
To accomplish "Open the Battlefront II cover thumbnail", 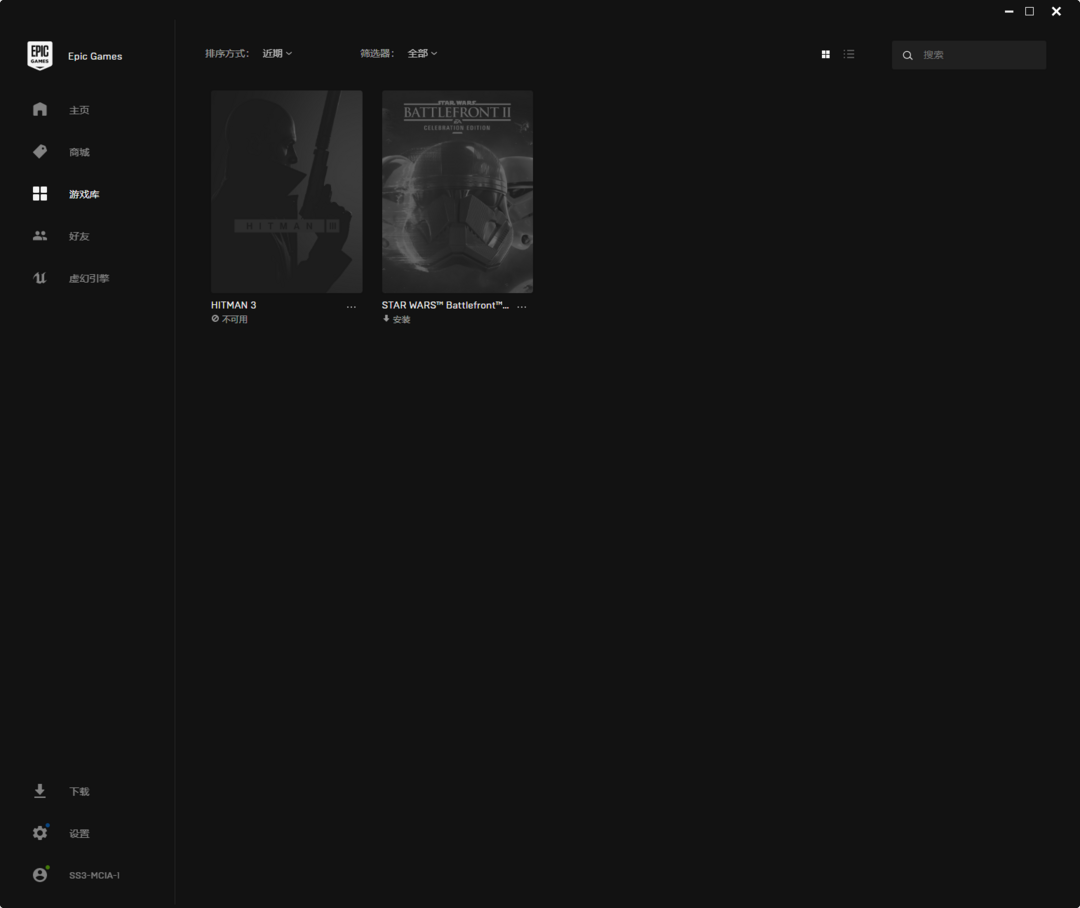I will coord(457,192).
